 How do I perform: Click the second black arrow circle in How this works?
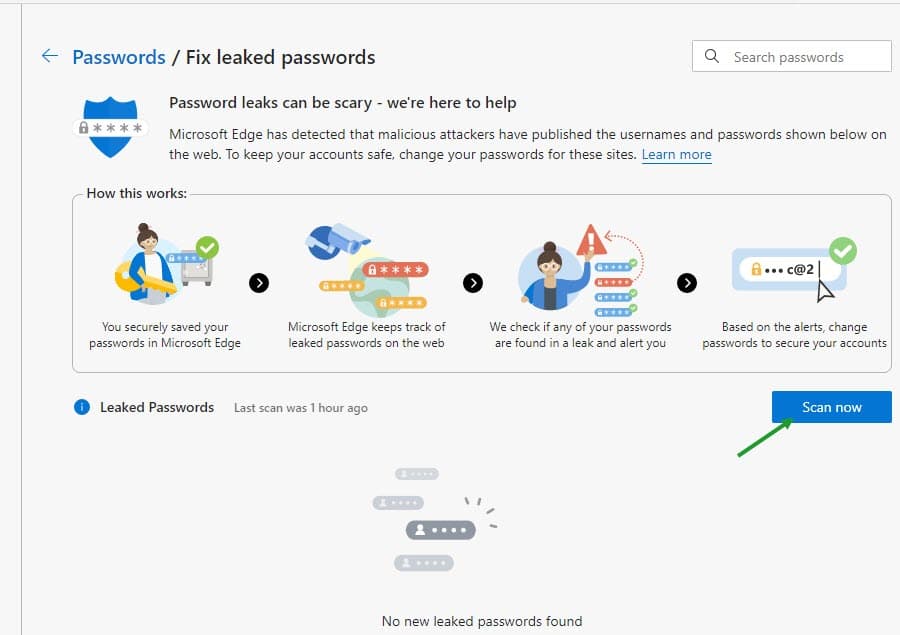click(473, 283)
